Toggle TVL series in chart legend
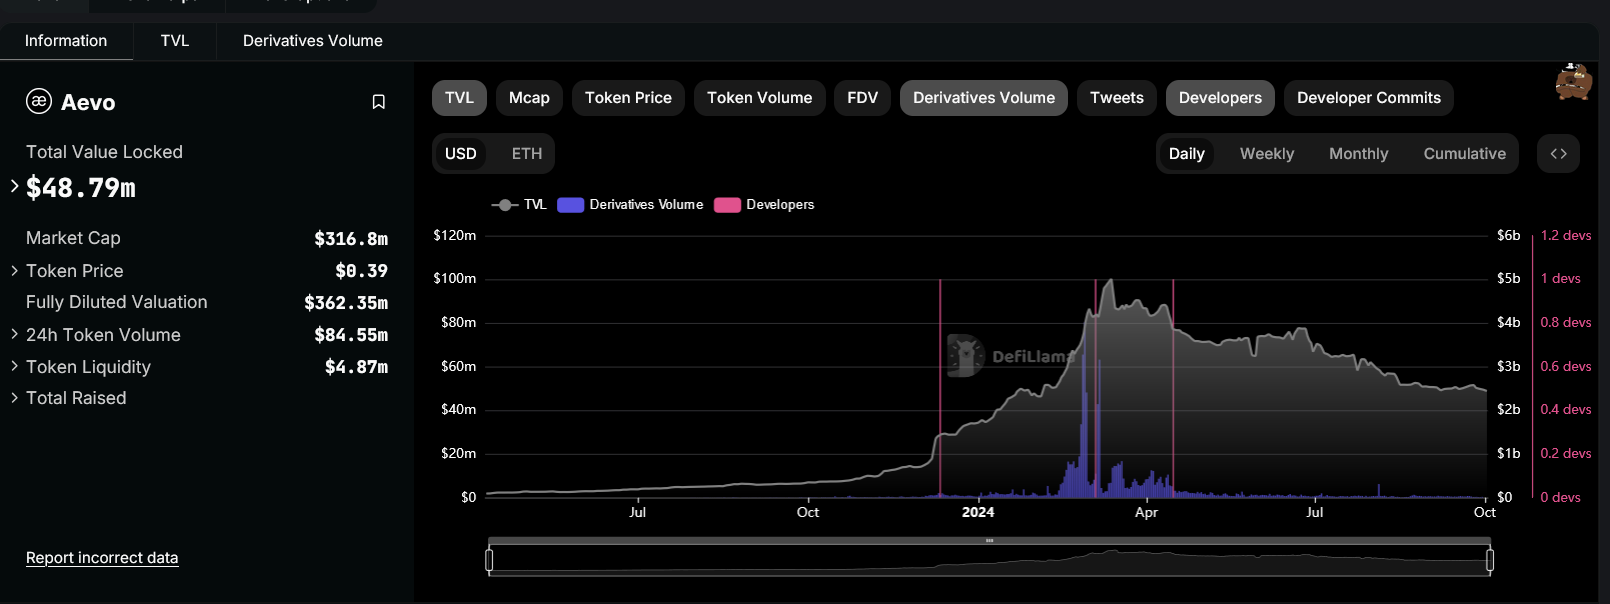 click(x=519, y=205)
